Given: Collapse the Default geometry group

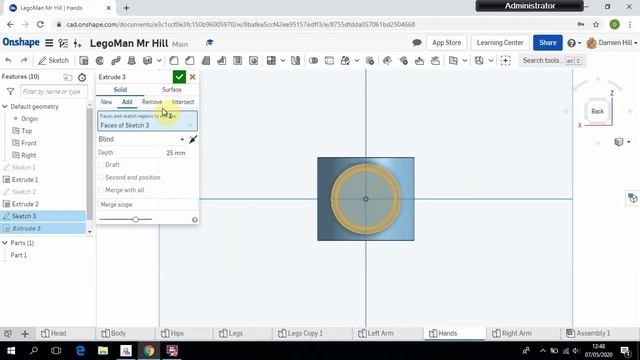Looking at the screenshot, I should point(5,107).
